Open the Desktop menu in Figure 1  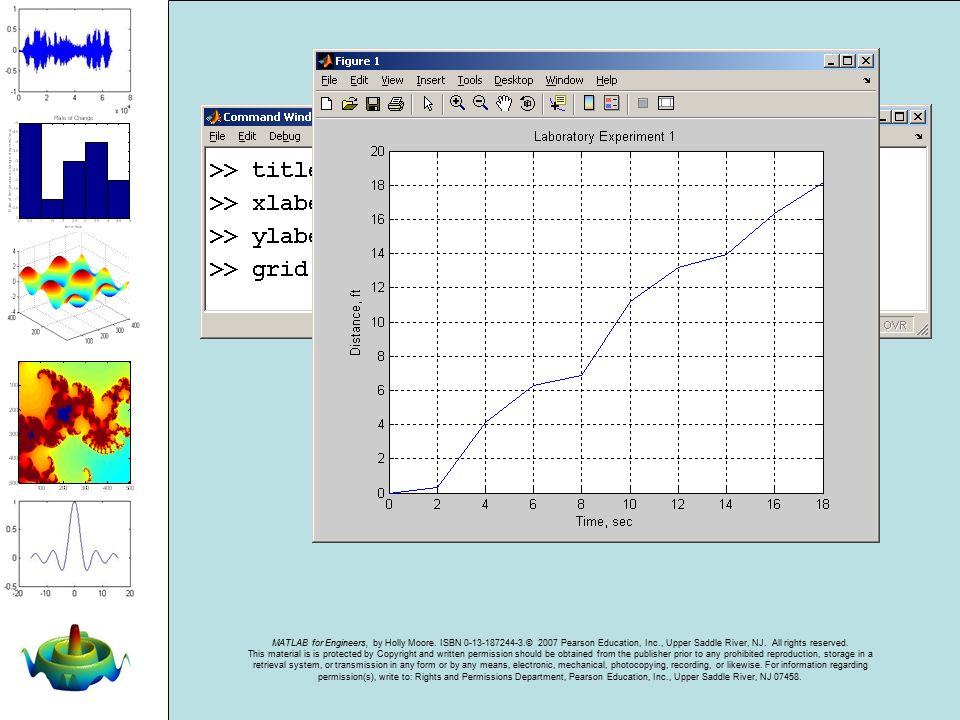coord(514,80)
